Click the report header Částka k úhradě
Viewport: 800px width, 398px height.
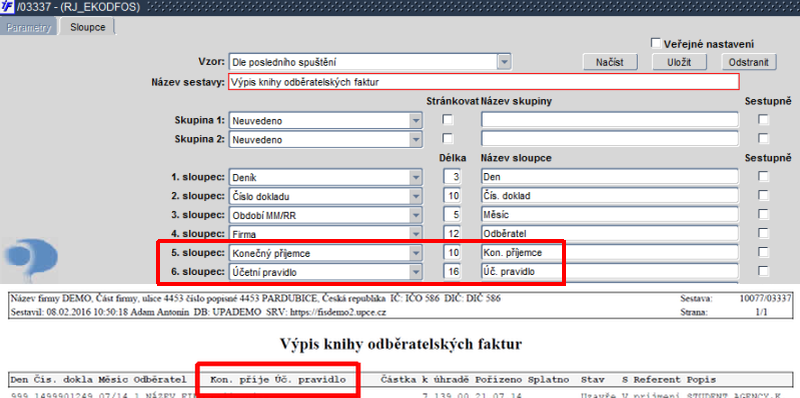click(426, 380)
